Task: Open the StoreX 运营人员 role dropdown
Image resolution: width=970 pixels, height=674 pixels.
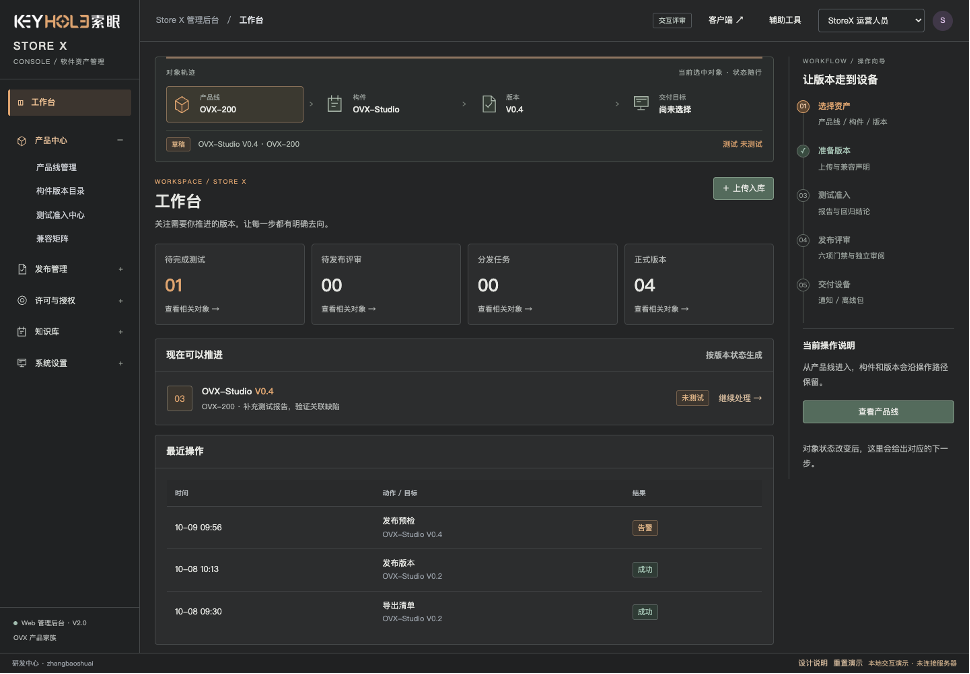Action: (871, 20)
